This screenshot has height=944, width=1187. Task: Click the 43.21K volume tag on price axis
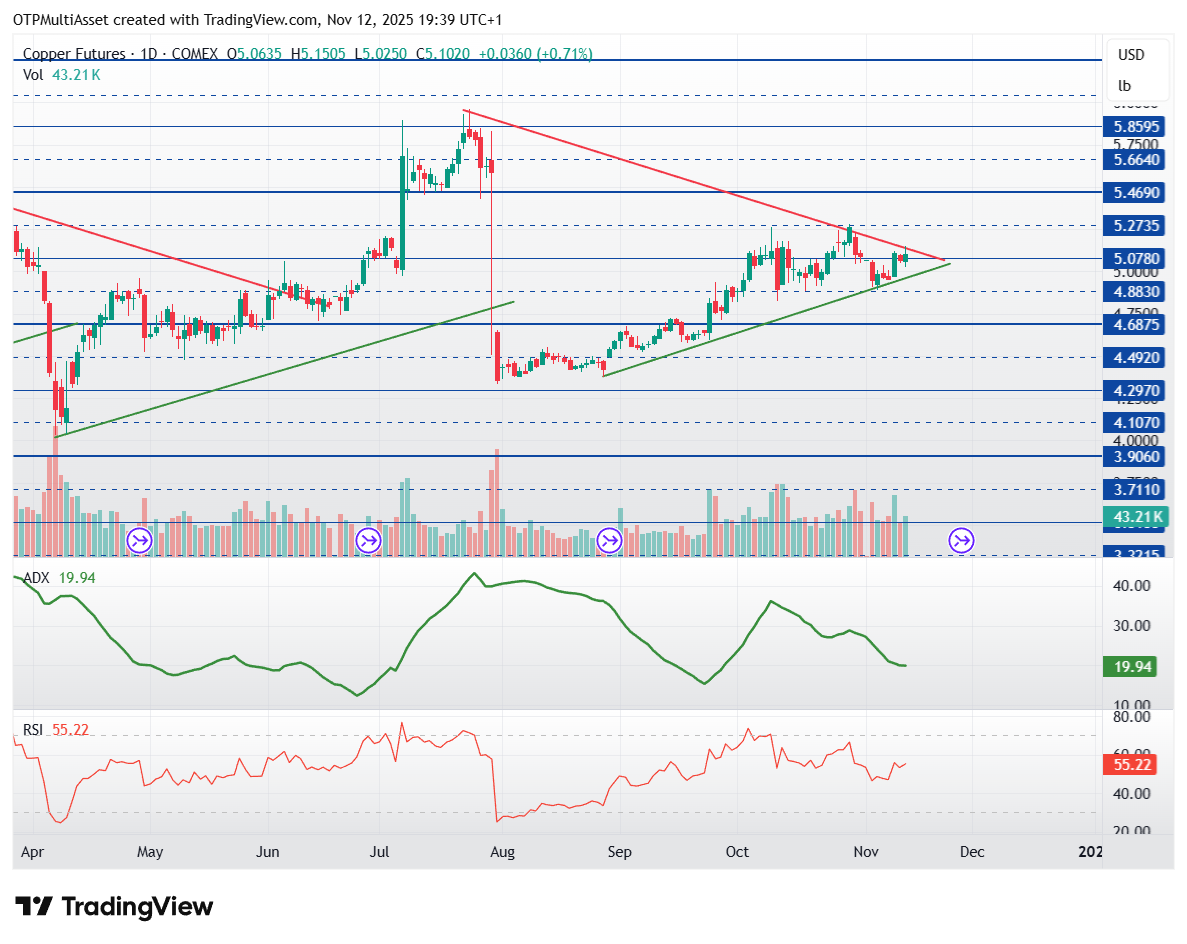1137,517
